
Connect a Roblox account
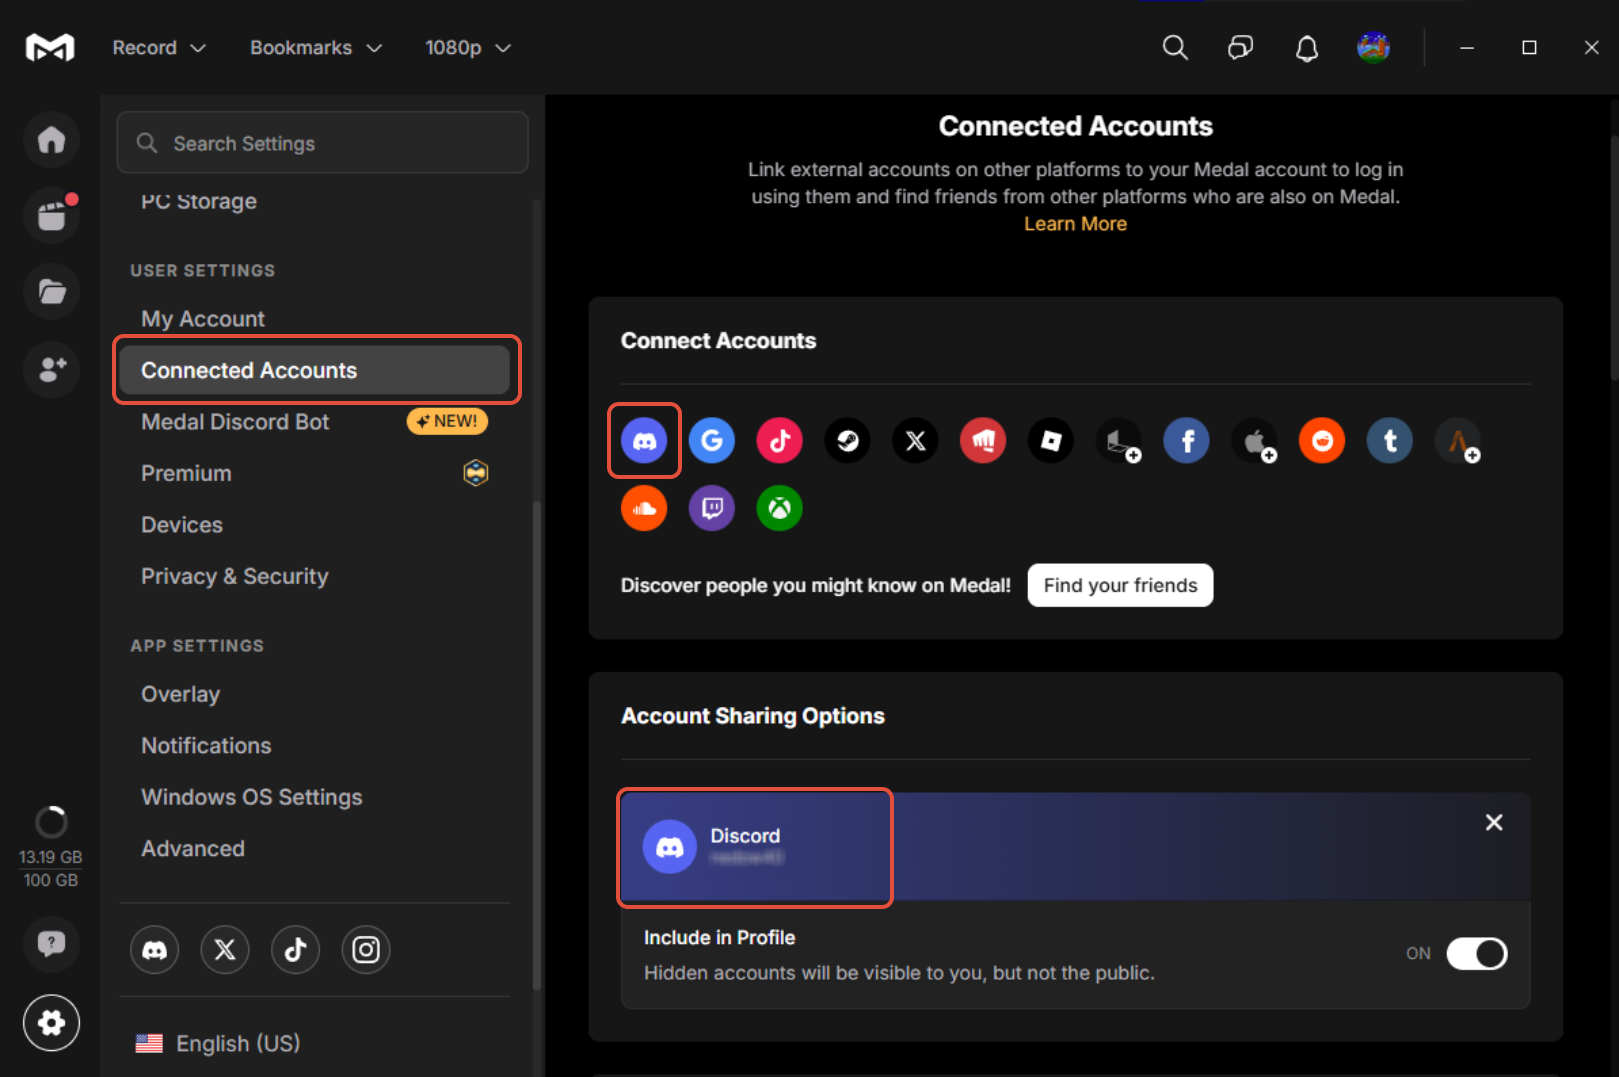click(1051, 440)
